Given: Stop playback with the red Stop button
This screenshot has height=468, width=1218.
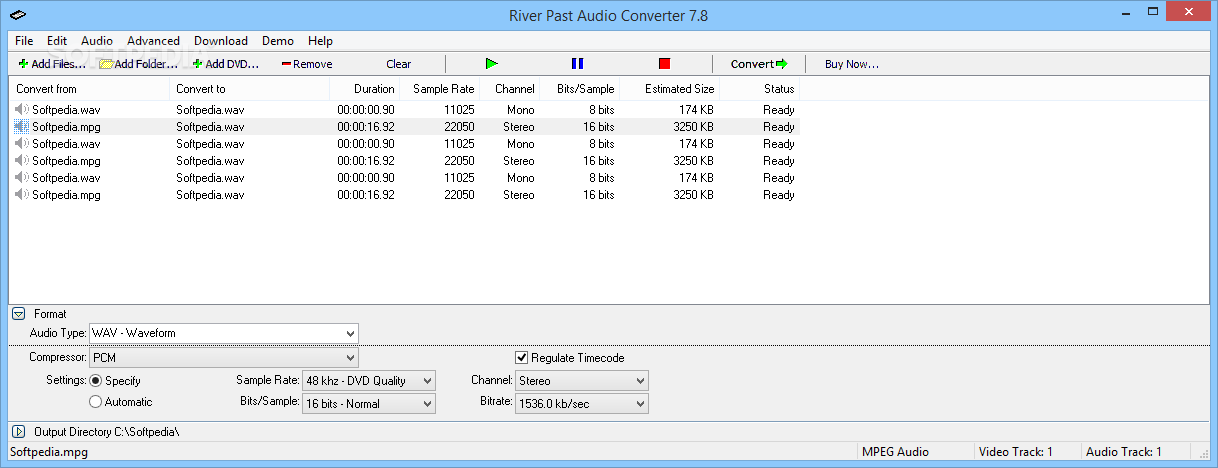Looking at the screenshot, I should [664, 64].
